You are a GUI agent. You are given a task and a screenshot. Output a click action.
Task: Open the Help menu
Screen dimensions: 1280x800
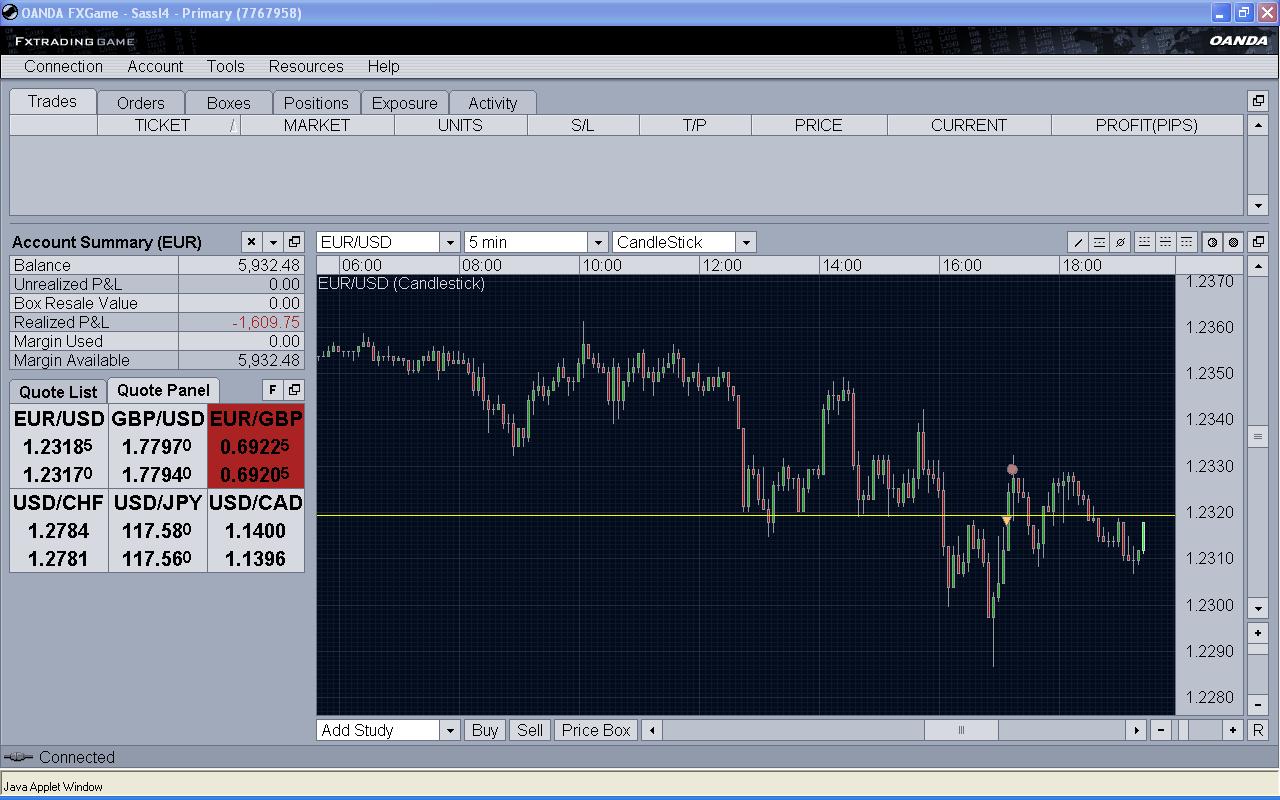pyautogui.click(x=383, y=66)
